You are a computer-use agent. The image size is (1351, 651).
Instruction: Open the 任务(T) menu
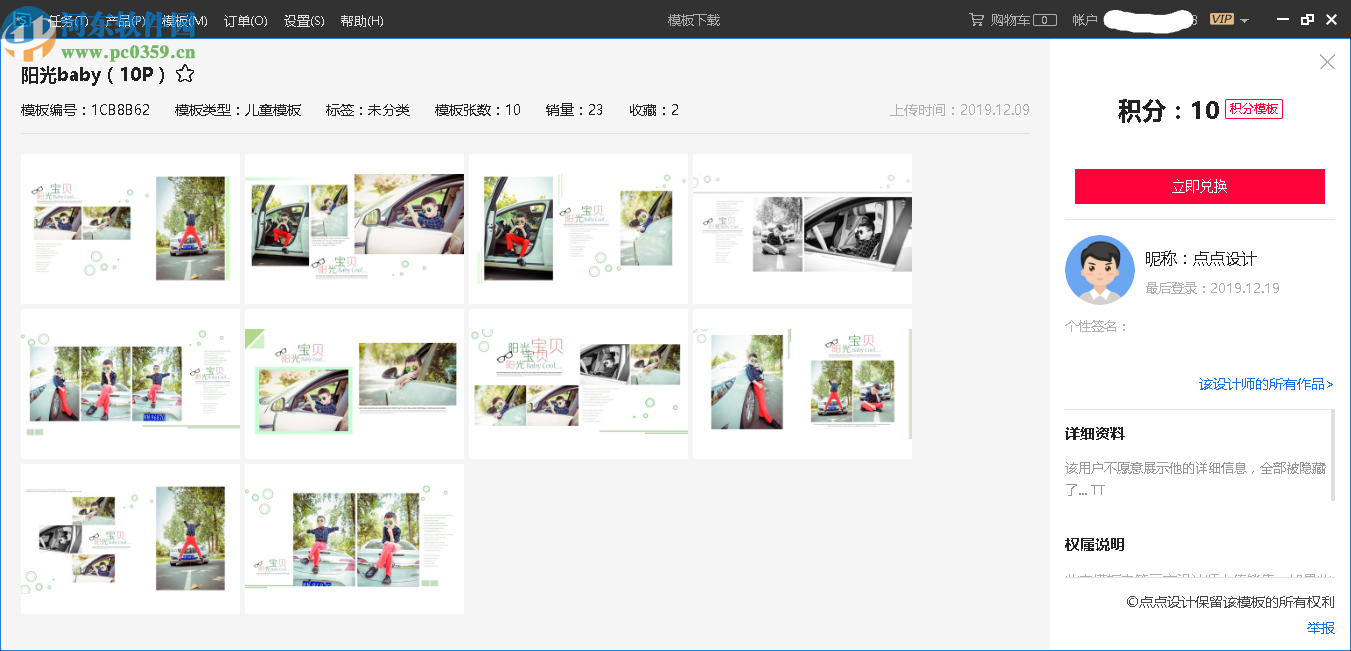(x=68, y=20)
